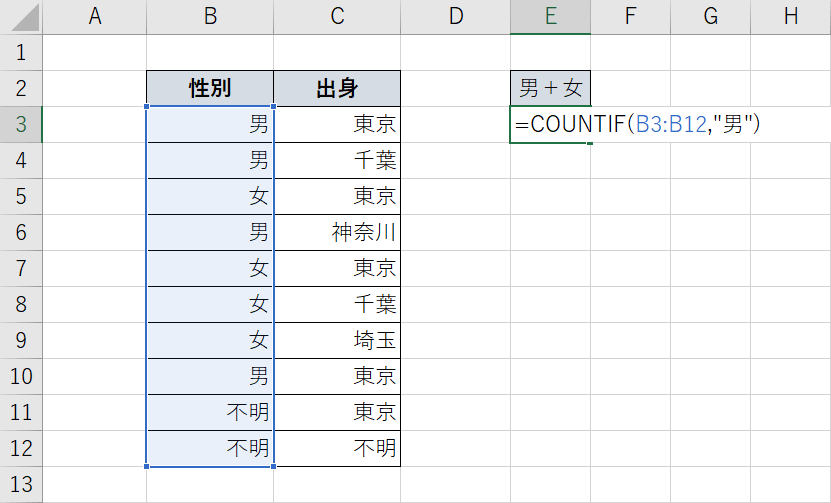This screenshot has width=831, height=503.
Task: Click cell C9 containing 埼玉
Action: point(337,341)
